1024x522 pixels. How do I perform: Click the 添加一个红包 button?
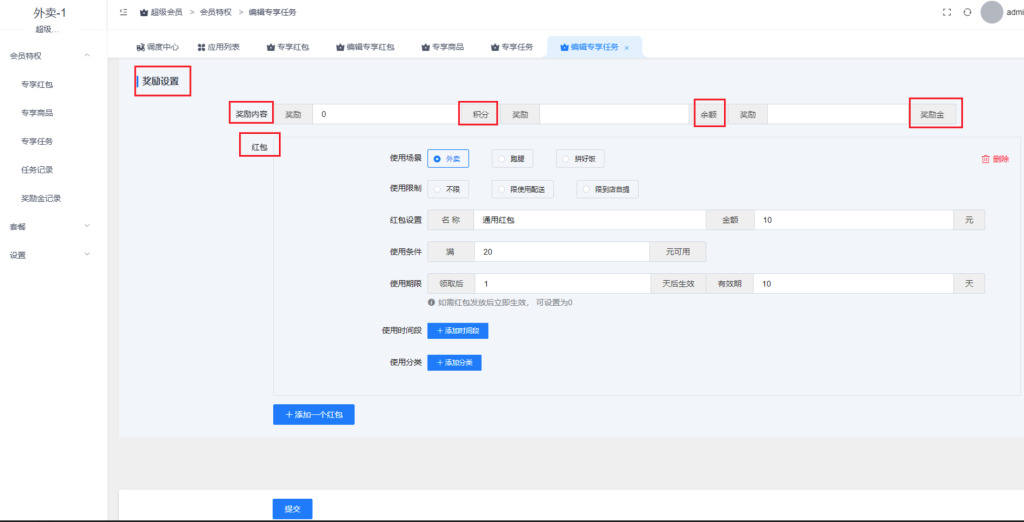(313, 414)
